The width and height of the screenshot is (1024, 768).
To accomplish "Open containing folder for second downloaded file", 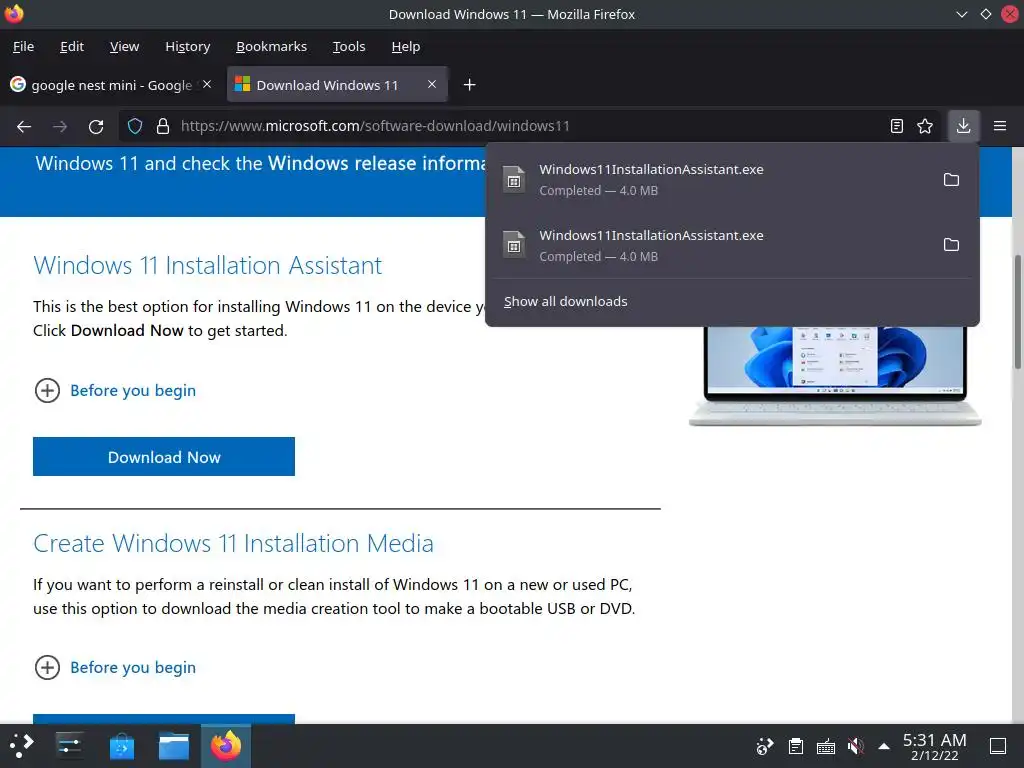I will 951,245.
